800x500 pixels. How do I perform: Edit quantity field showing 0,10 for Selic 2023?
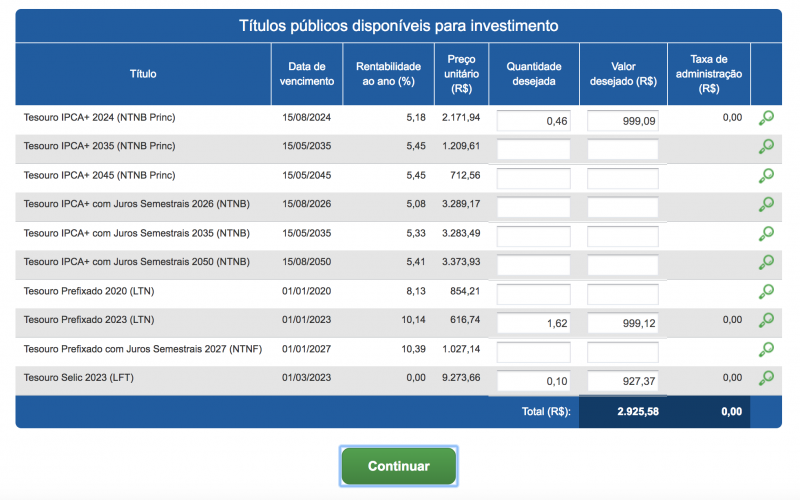click(534, 381)
